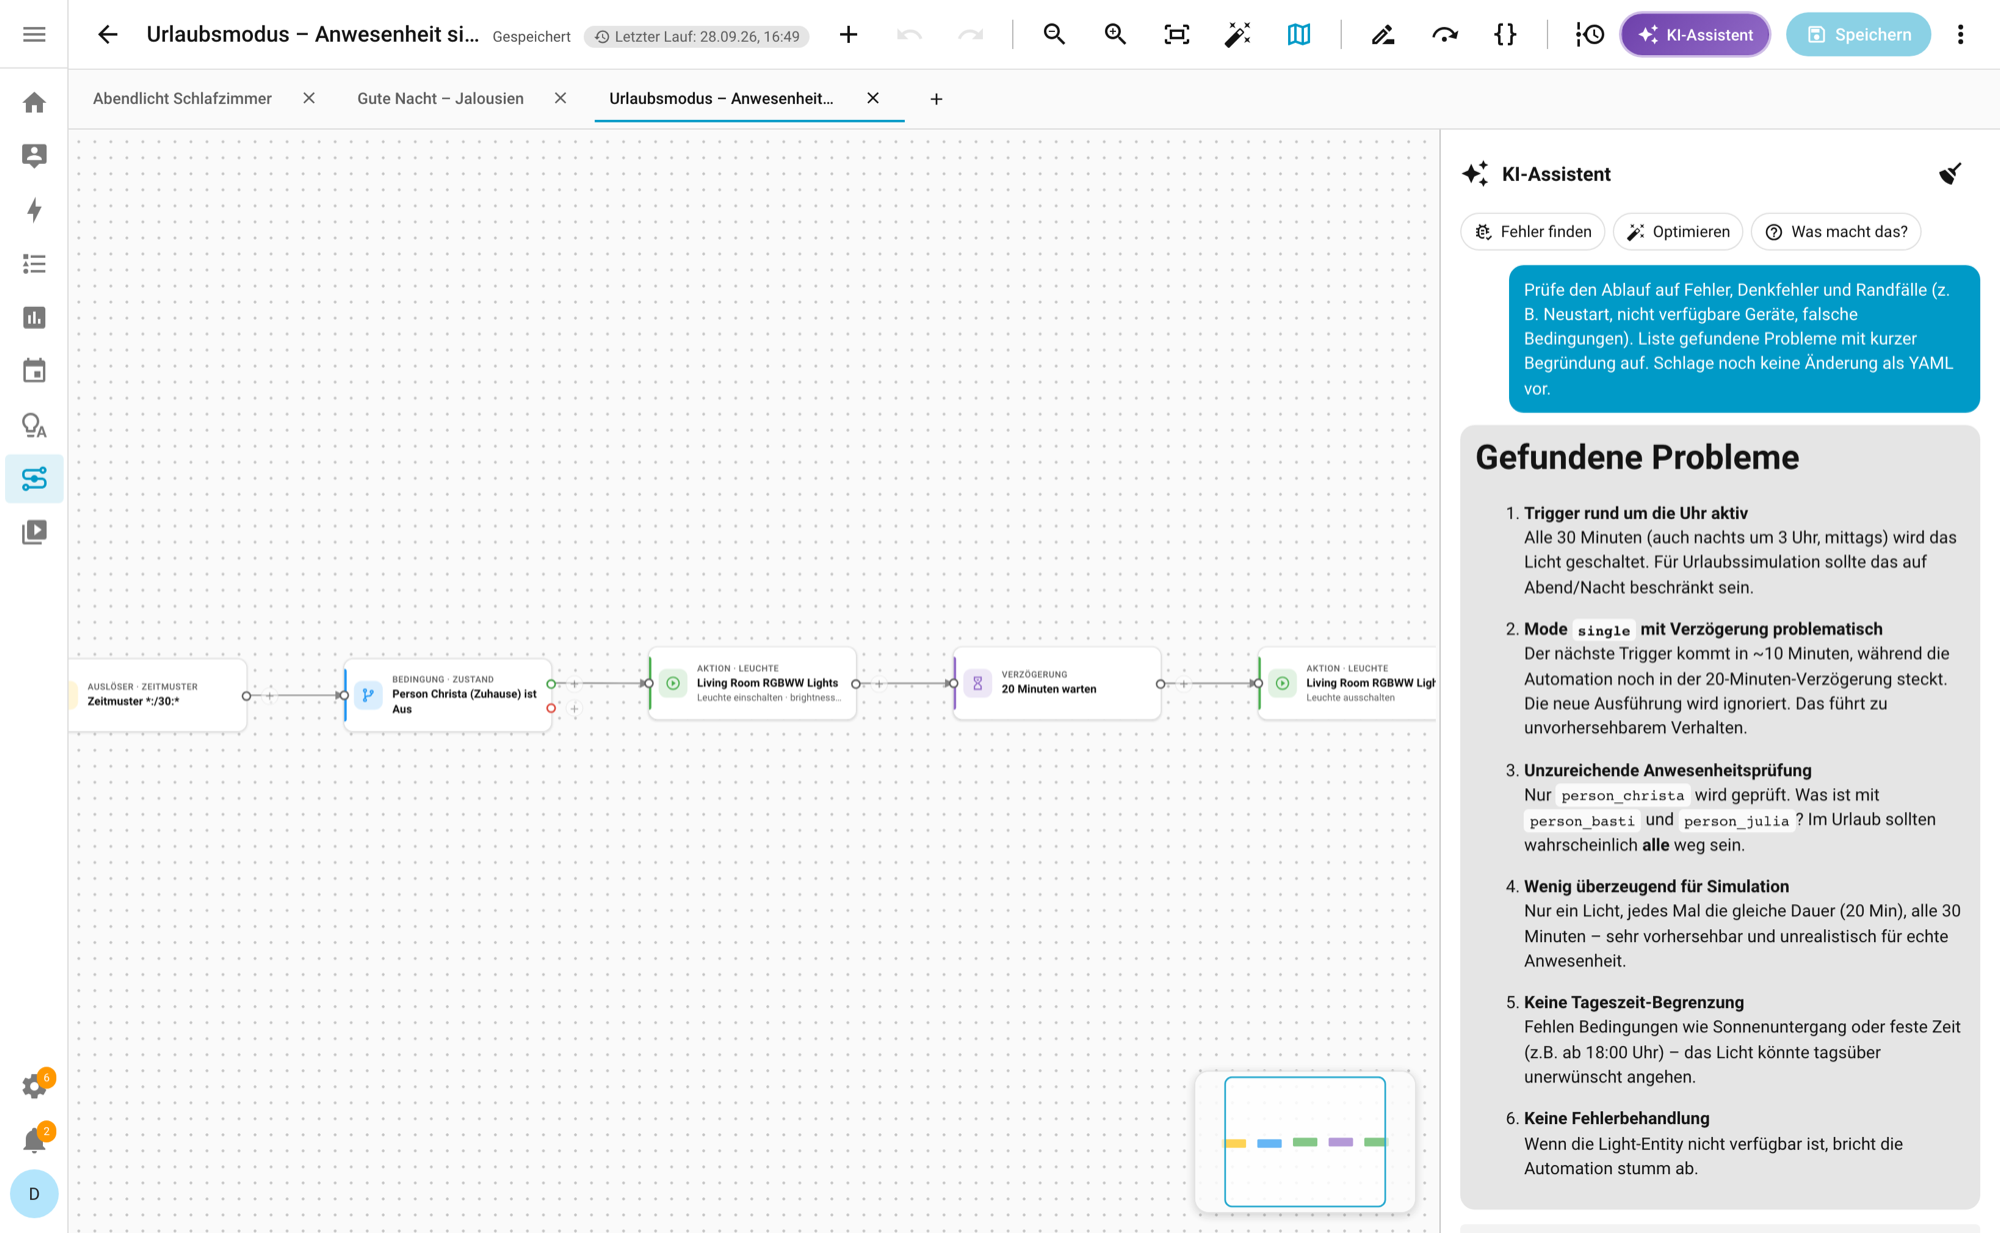The image size is (2000, 1233).
Task: Open the lightning bolt sidebar icon
Action: [34, 210]
